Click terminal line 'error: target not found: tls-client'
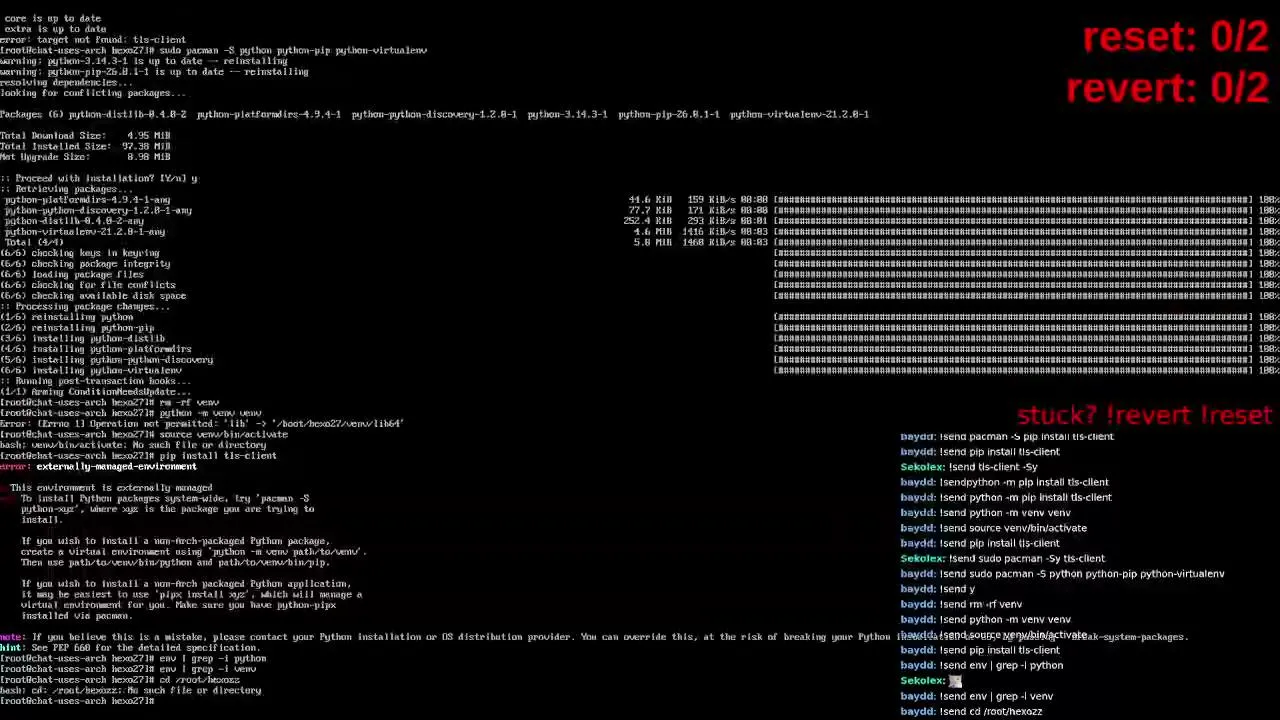The width and height of the screenshot is (1280, 720). (93, 40)
